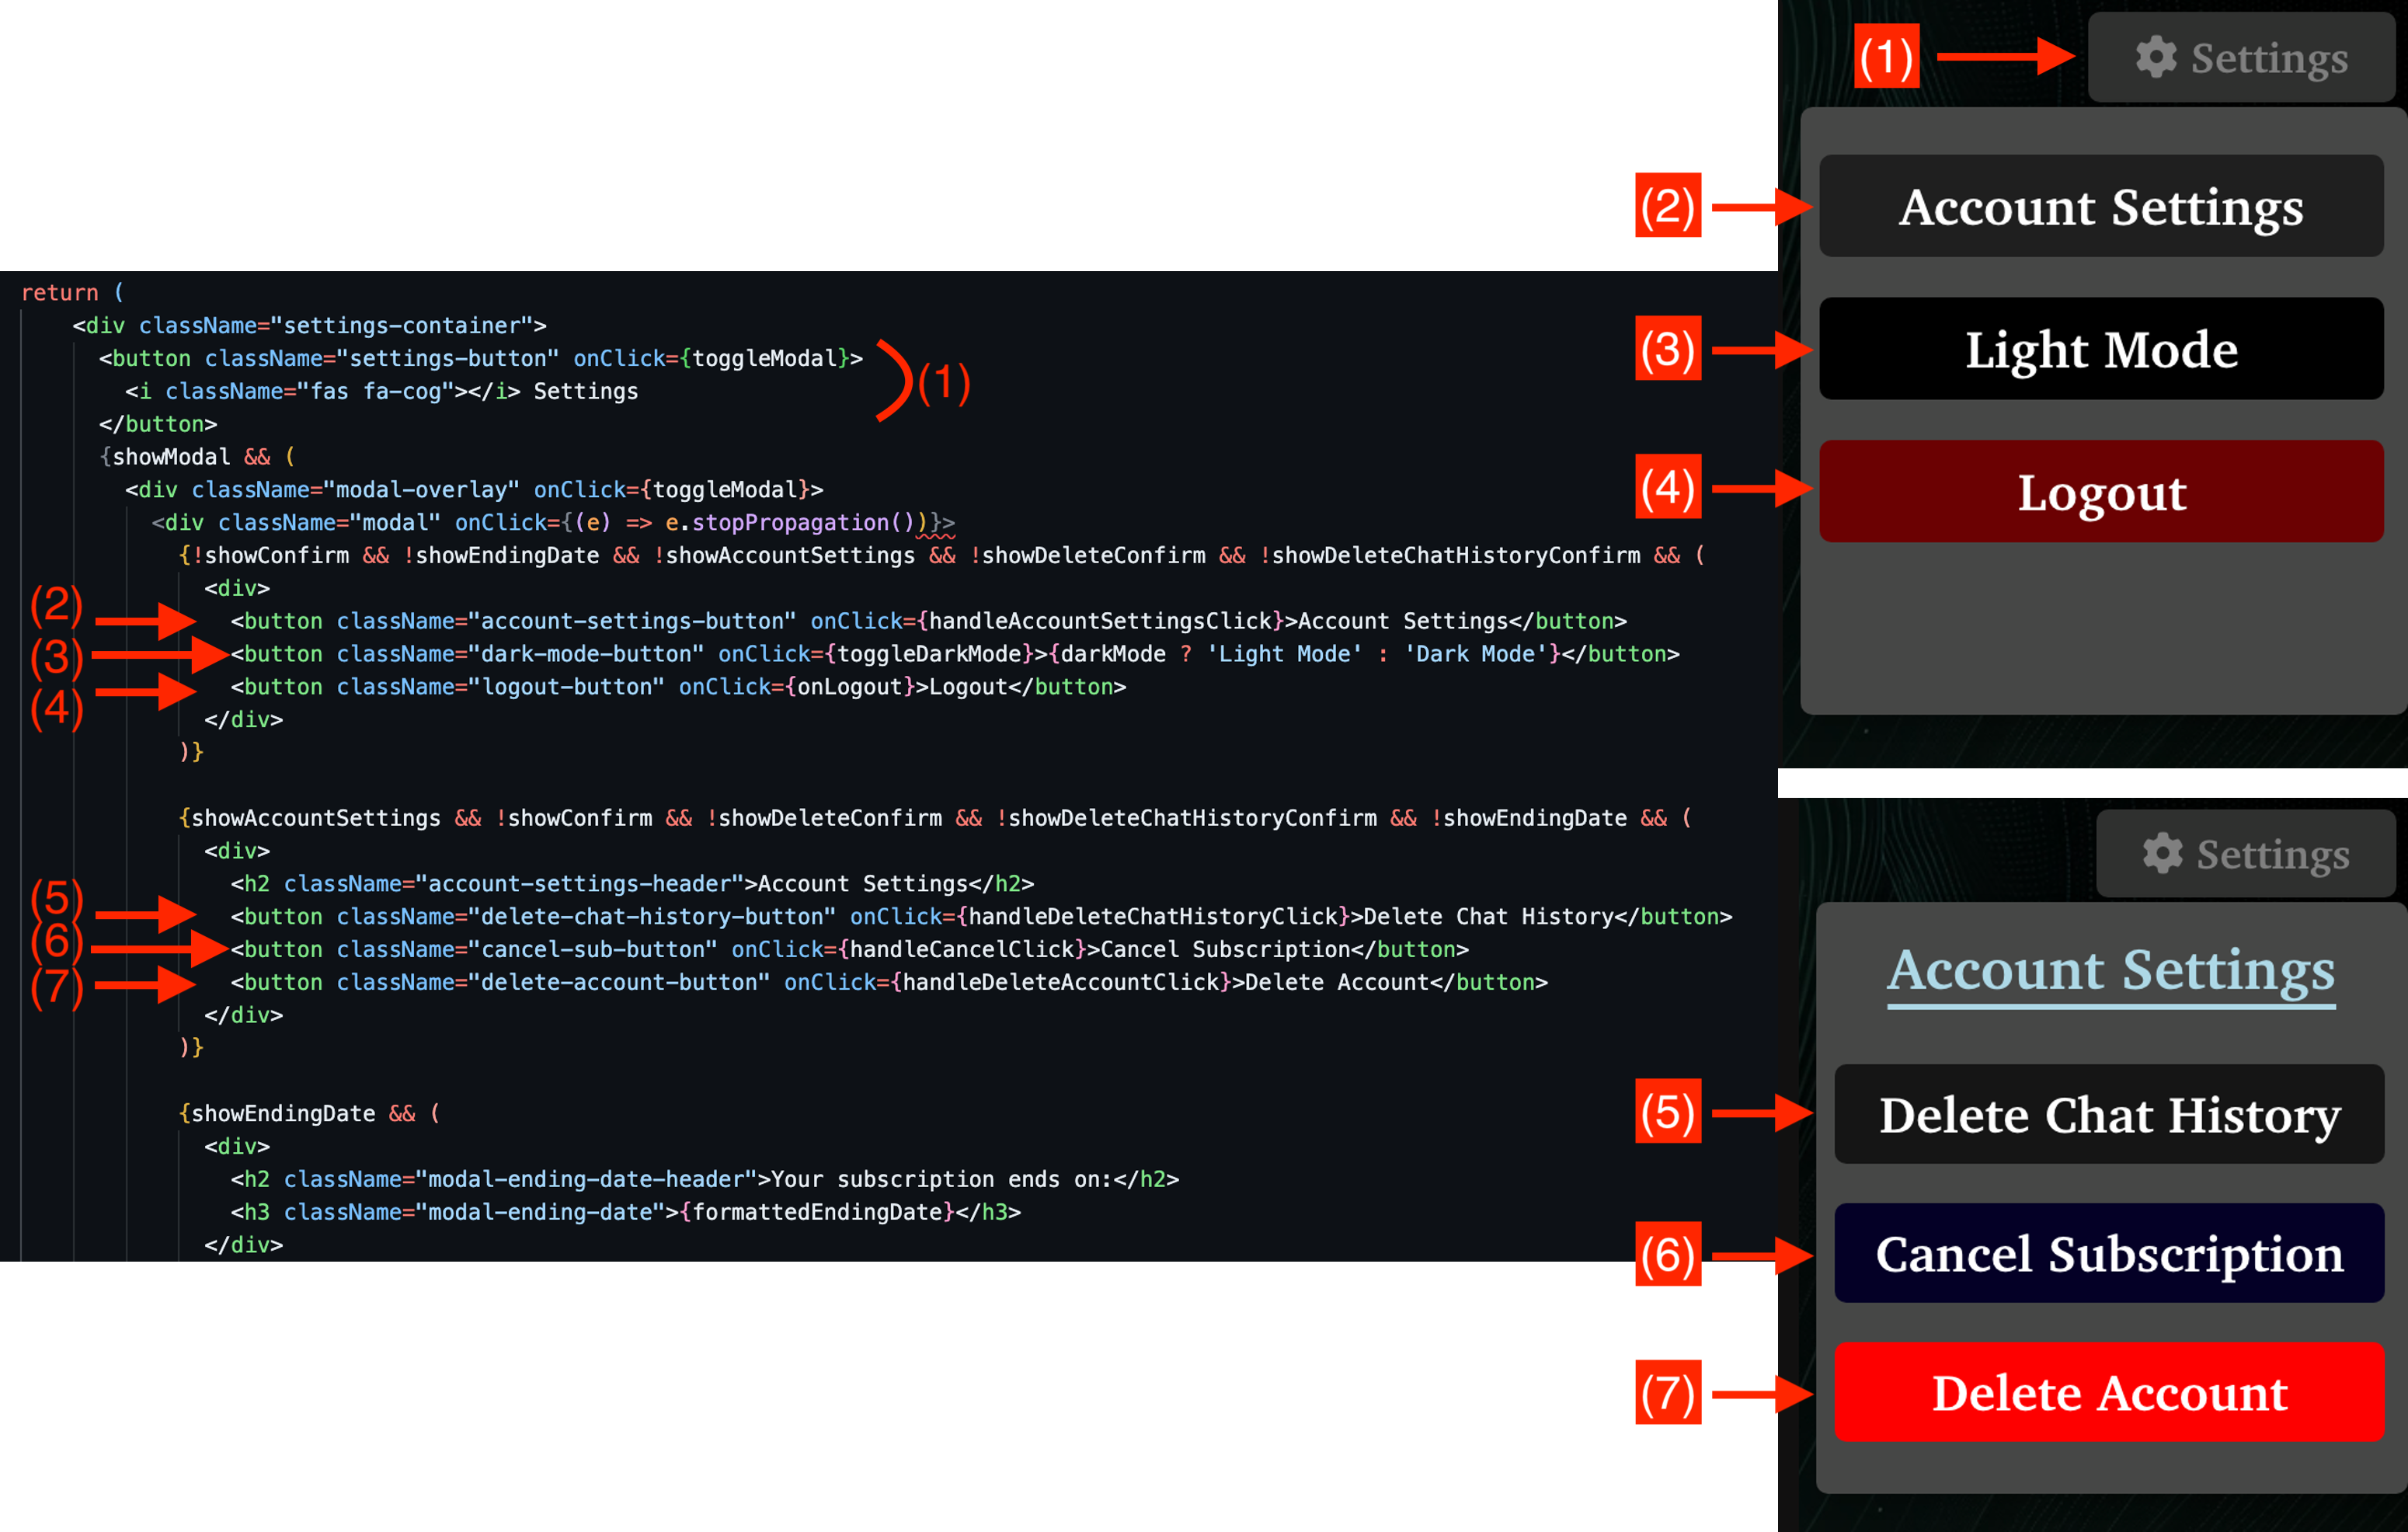Click the red Logout button
Viewport: 2408px width, 1532px height.
2101,491
